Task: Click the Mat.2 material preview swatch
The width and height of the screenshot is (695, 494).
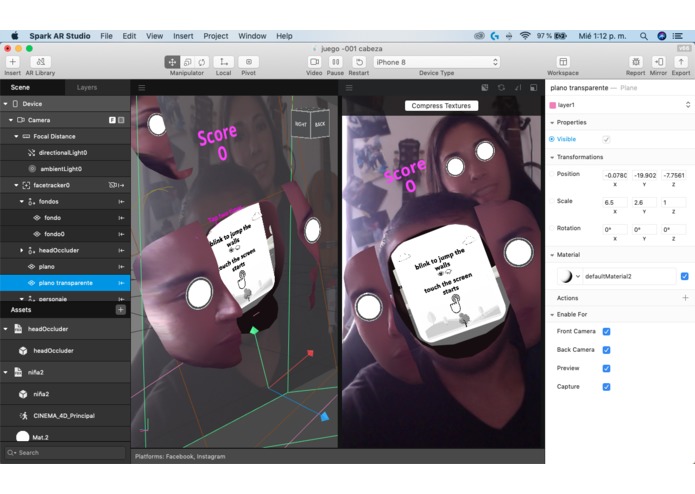Action: click(x=23, y=436)
